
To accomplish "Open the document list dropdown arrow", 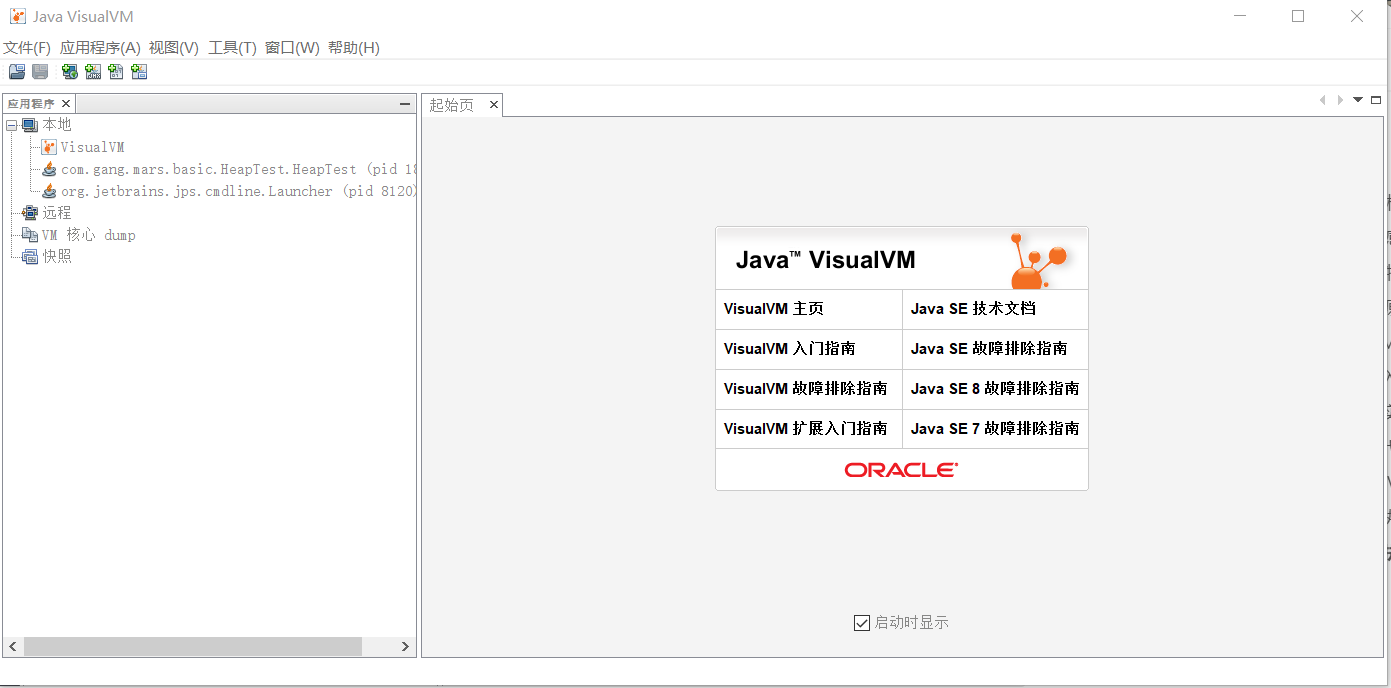I will pos(1358,100).
